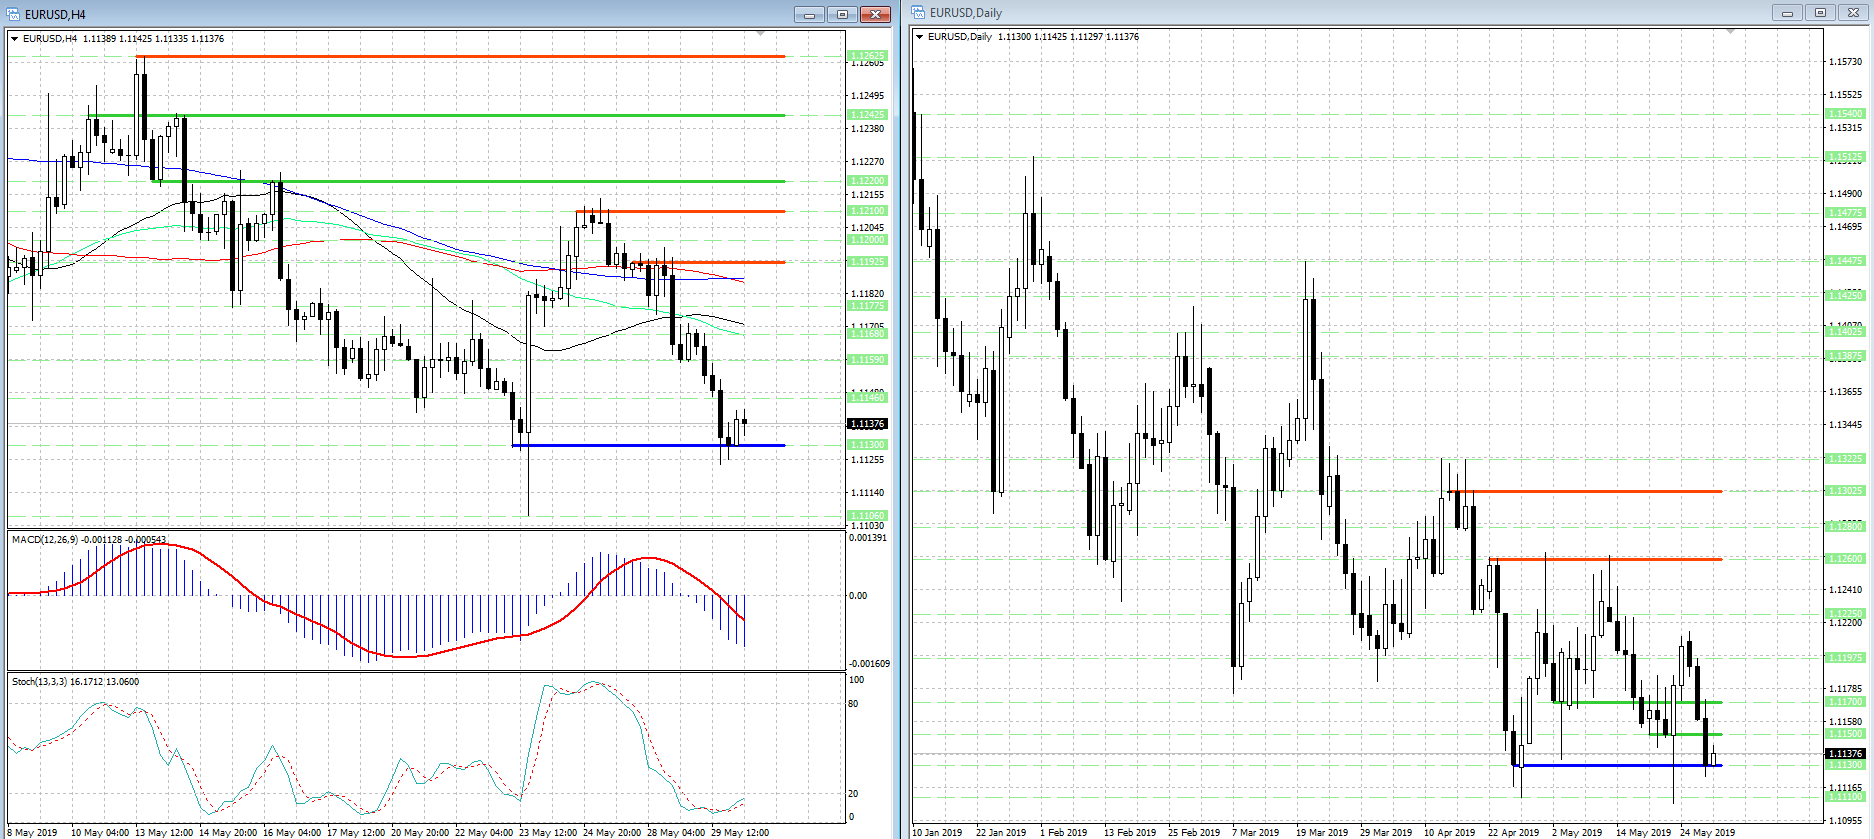Click the 1.12600 price label in Daily chart
The image size is (1874, 839).
1845,559
